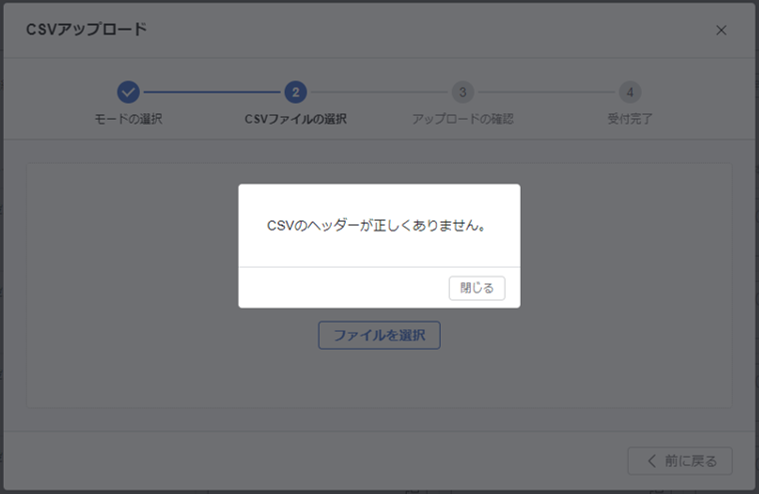Viewport: 759px width, 494px height.
Task: Close the CSVアップロード dialog with X
Action: pos(721,30)
